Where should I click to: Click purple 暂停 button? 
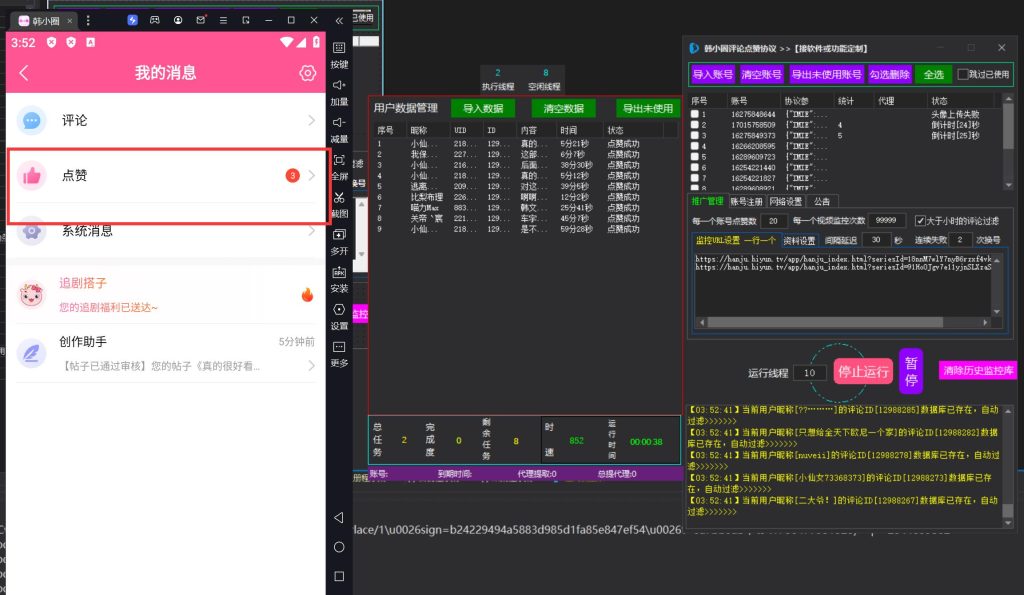(911, 371)
